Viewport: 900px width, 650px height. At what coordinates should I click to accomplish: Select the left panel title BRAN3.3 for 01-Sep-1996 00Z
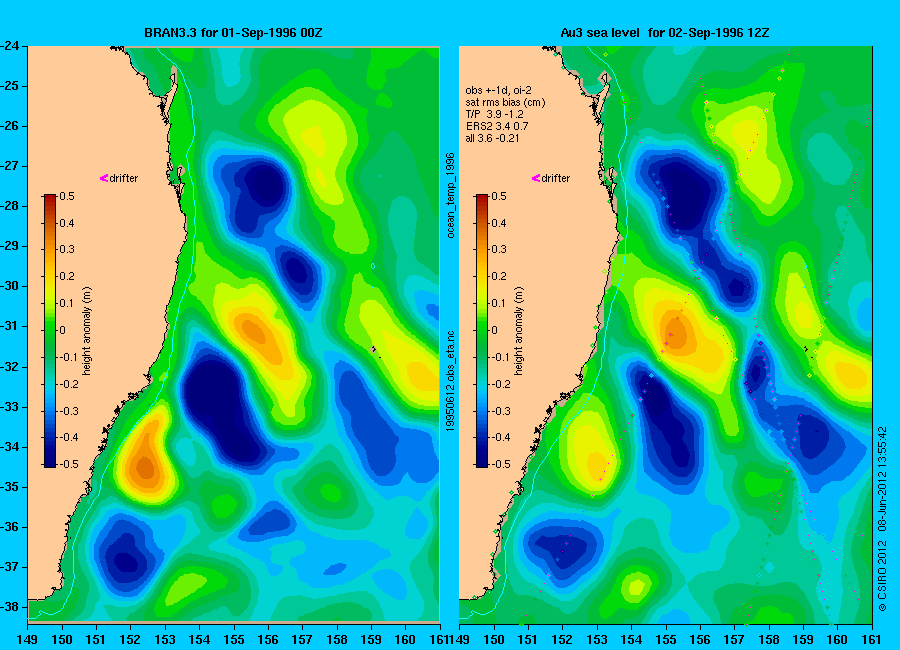(233, 33)
